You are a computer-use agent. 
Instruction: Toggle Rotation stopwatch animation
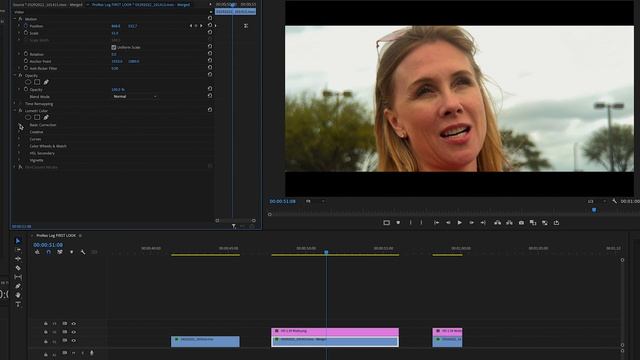pyautogui.click(x=26, y=54)
